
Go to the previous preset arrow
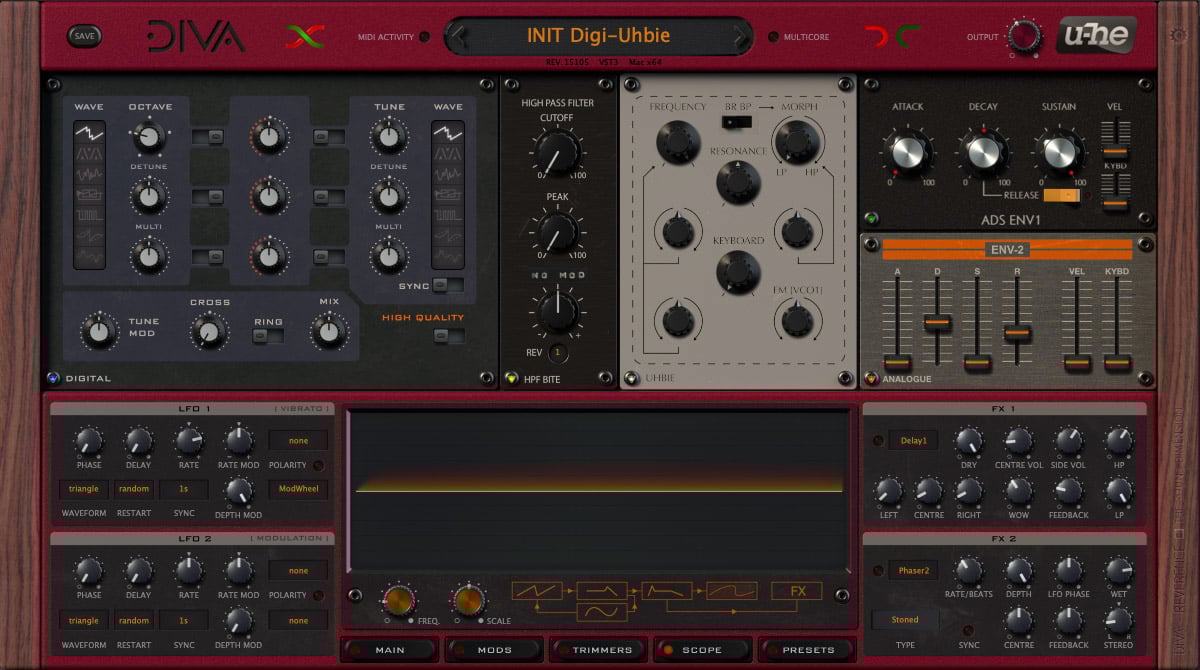(x=457, y=37)
